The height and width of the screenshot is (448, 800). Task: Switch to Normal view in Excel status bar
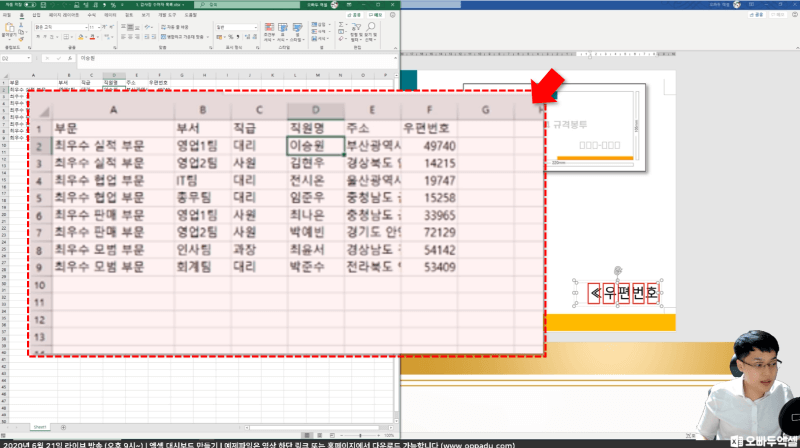307,435
